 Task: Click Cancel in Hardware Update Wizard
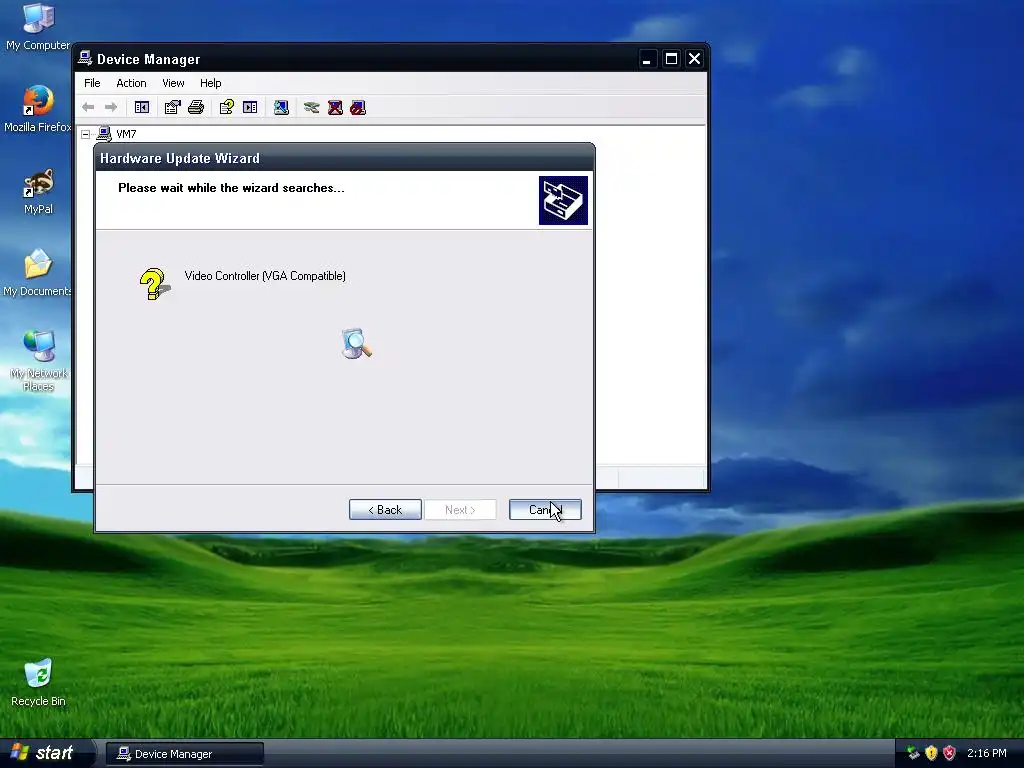[x=545, y=509]
